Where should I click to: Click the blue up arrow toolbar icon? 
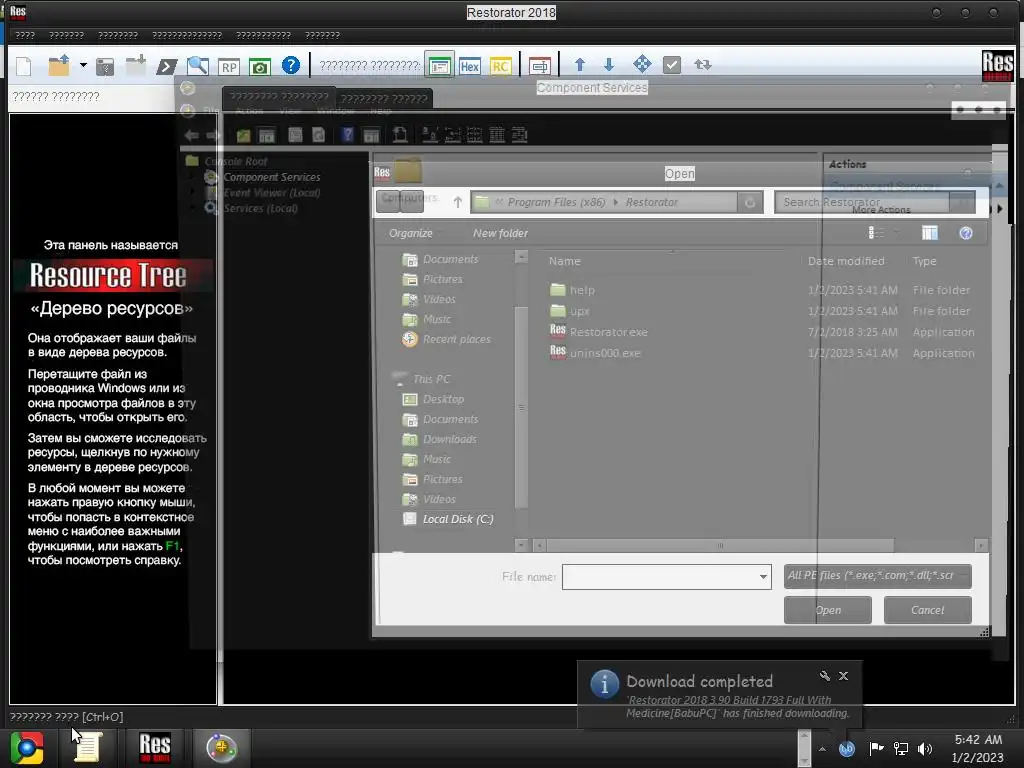(579, 65)
